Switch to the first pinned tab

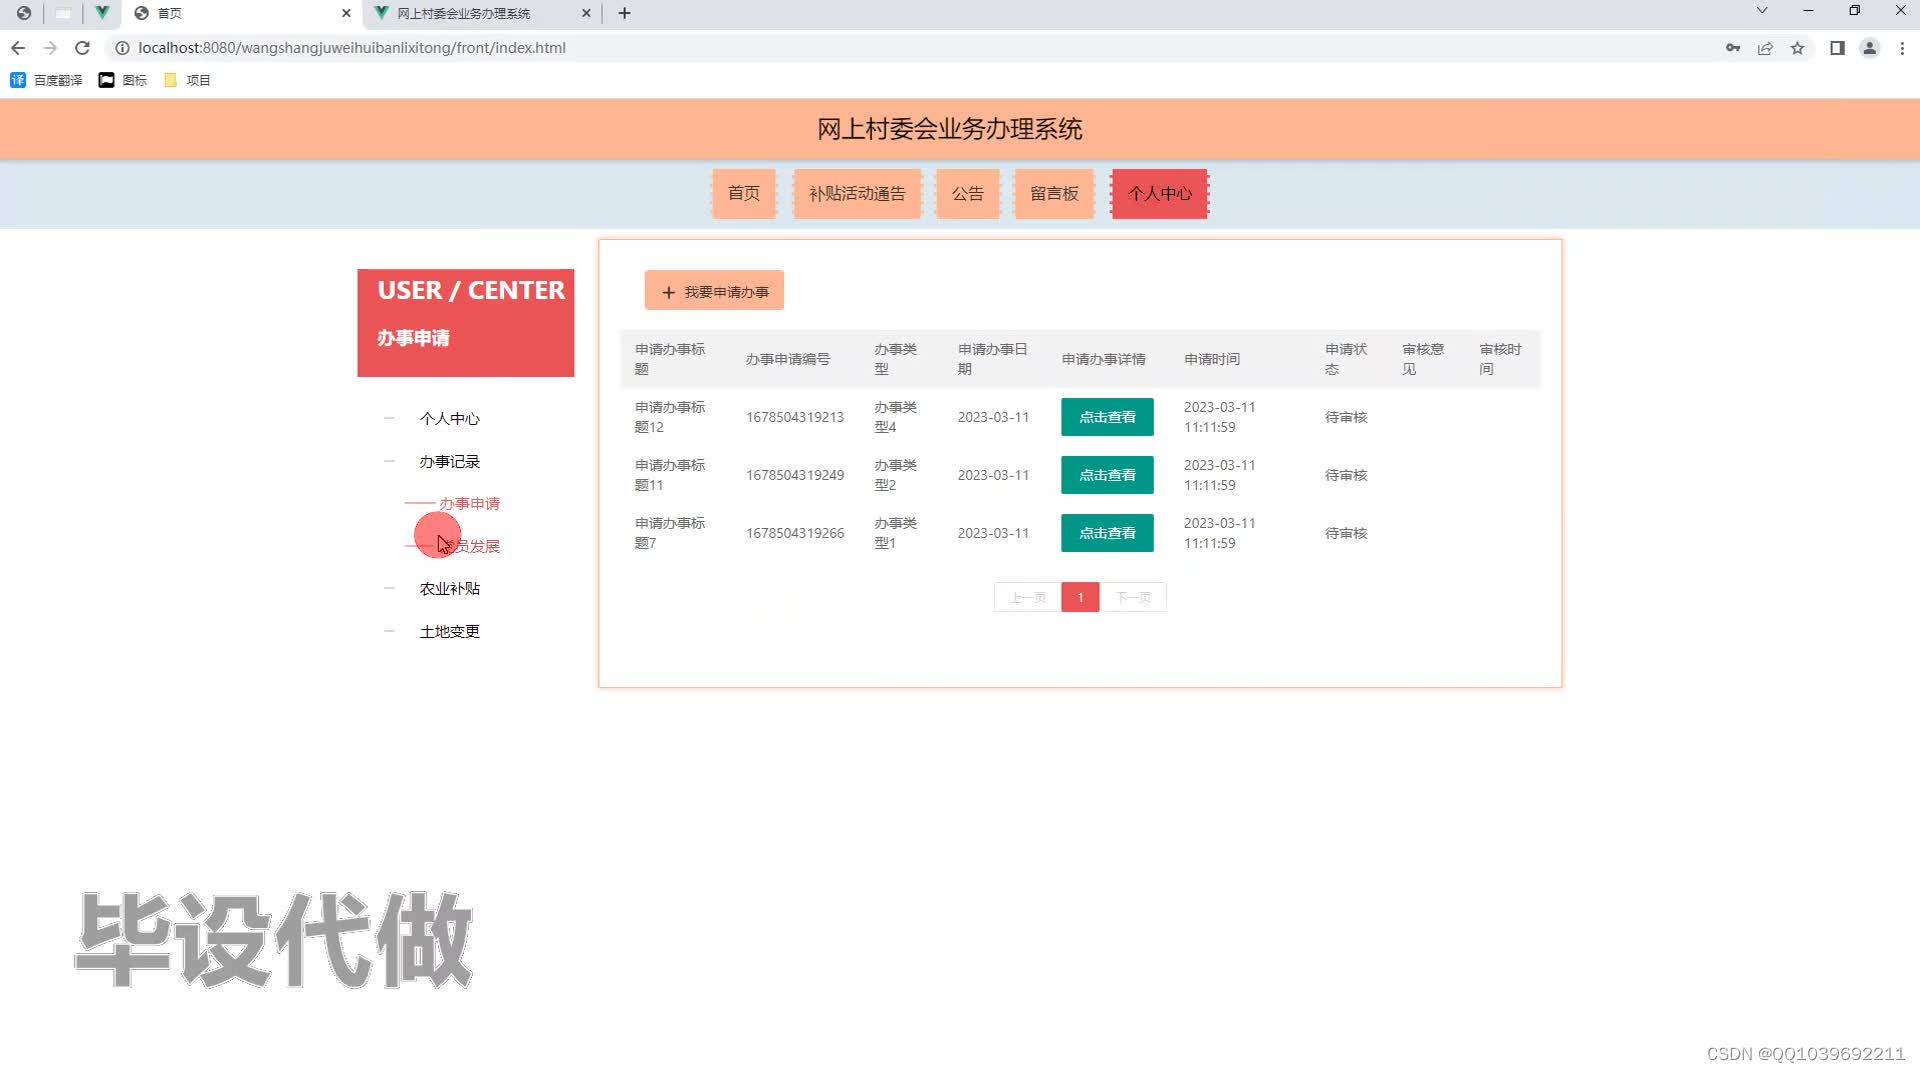click(24, 13)
